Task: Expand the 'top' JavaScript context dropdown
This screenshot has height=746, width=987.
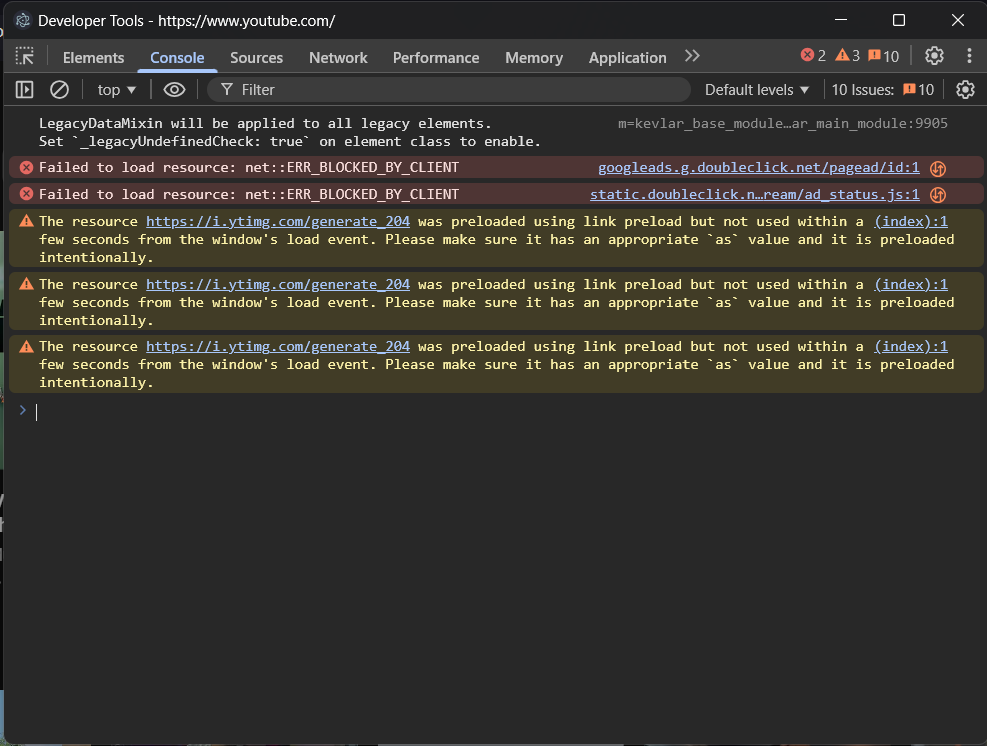Action: point(117,90)
